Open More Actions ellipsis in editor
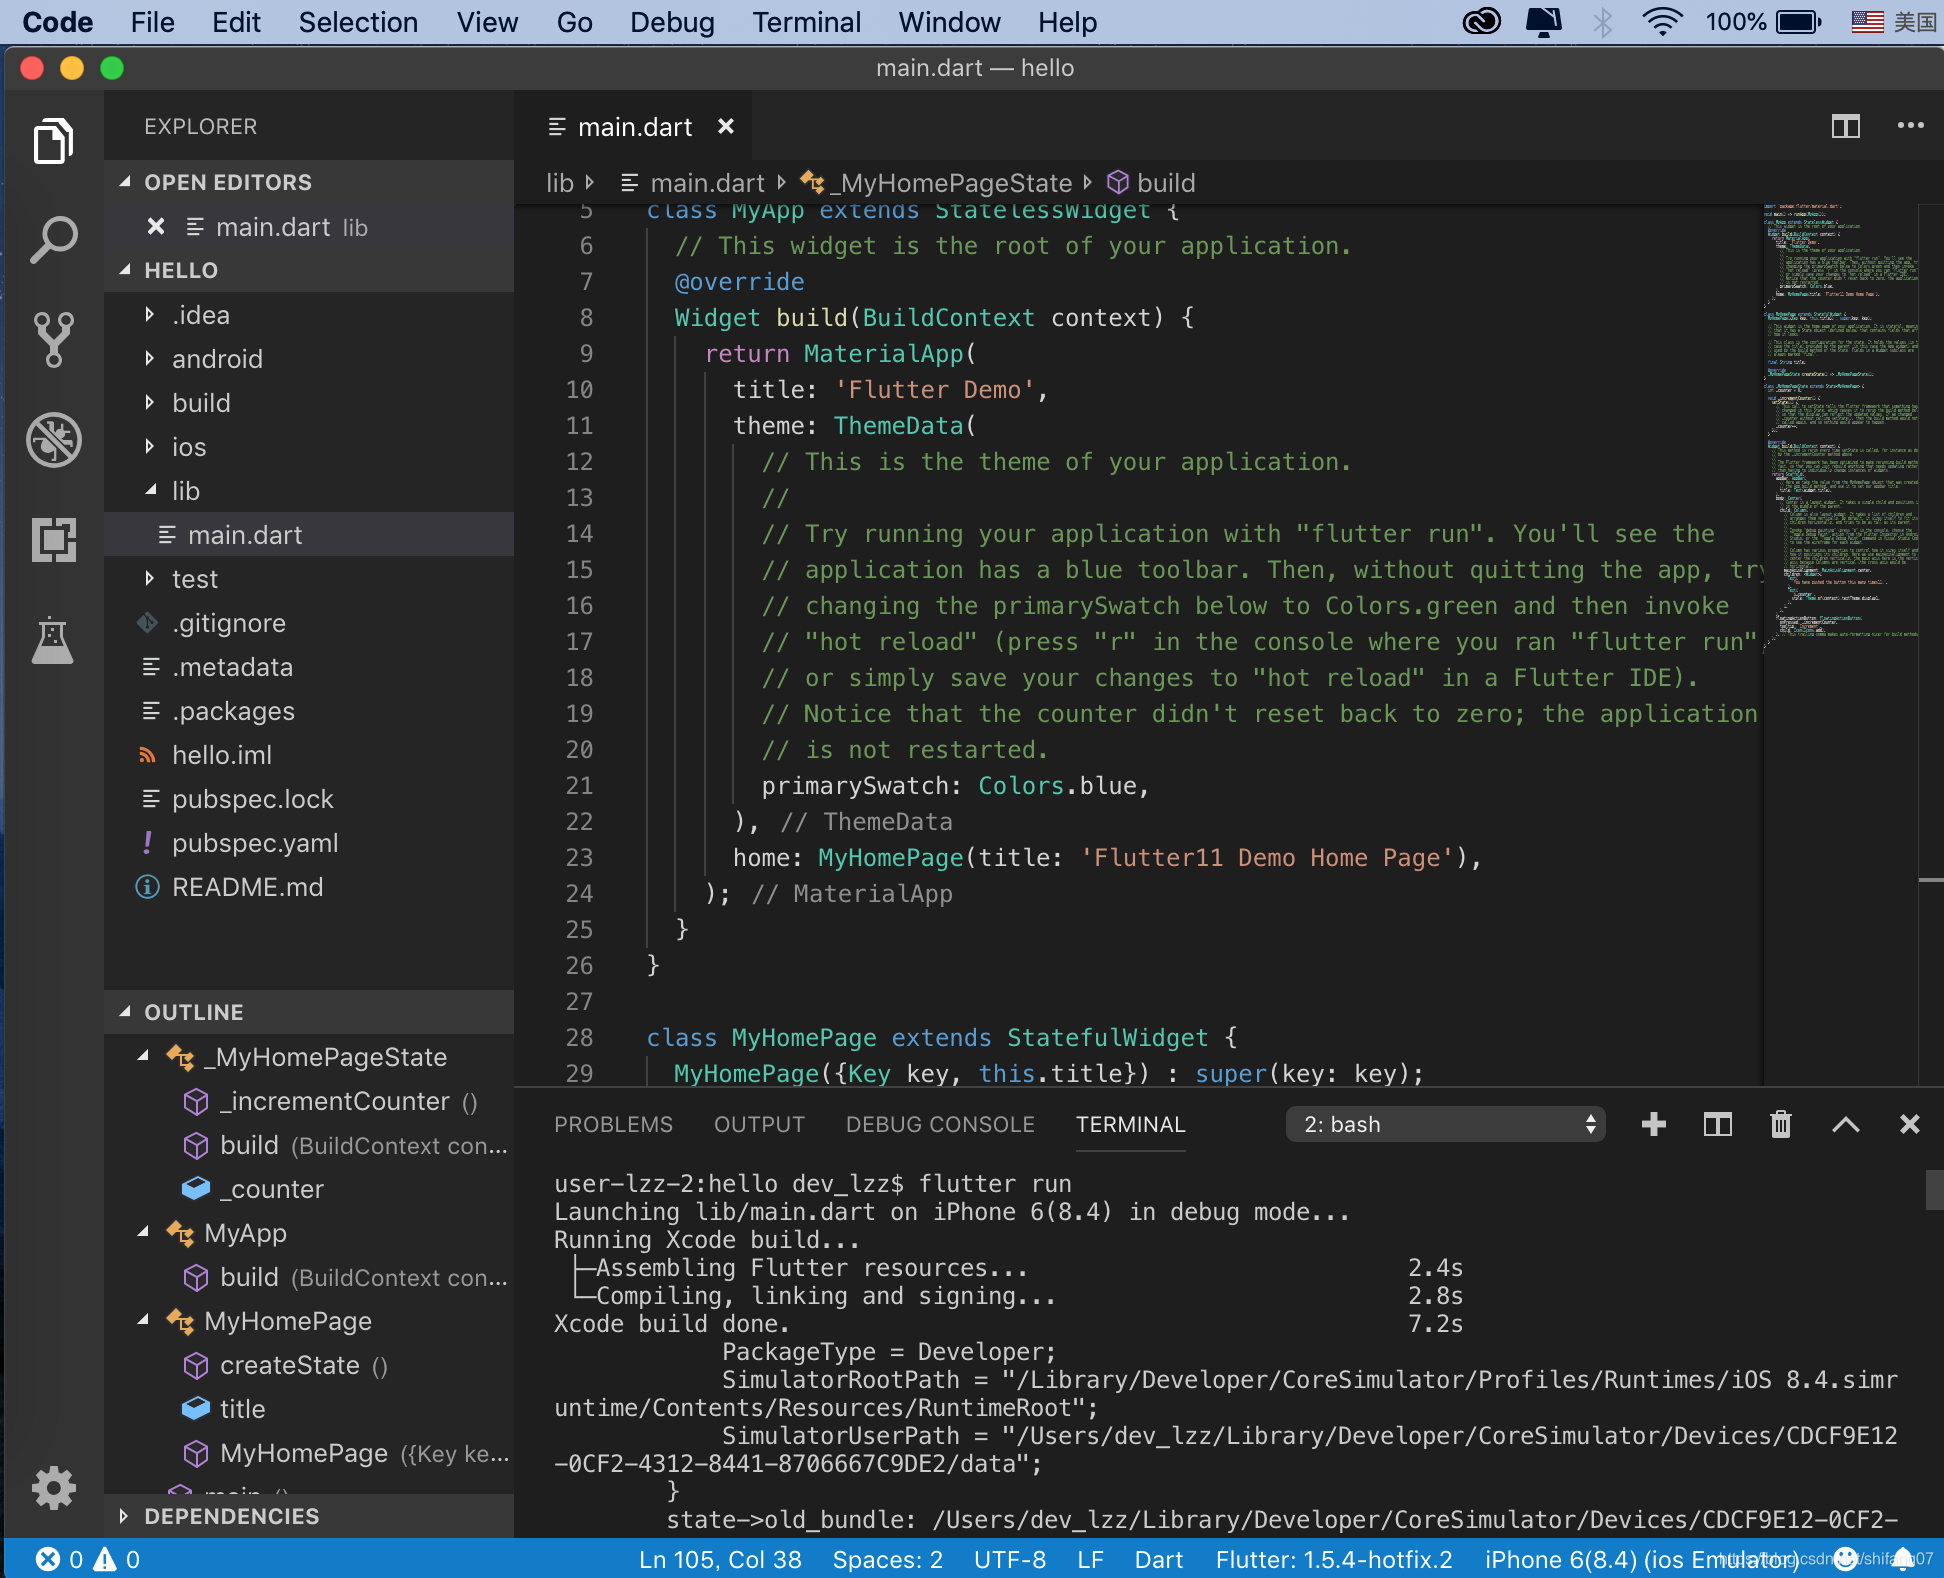This screenshot has height=1578, width=1944. tap(1910, 126)
